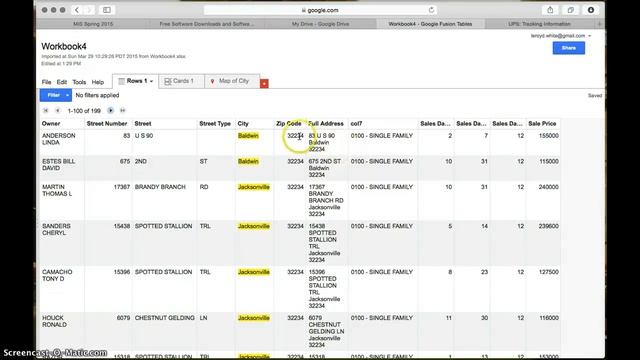The height and width of the screenshot is (360, 640).
Task: Click sale price 155000
Action: tap(549, 136)
